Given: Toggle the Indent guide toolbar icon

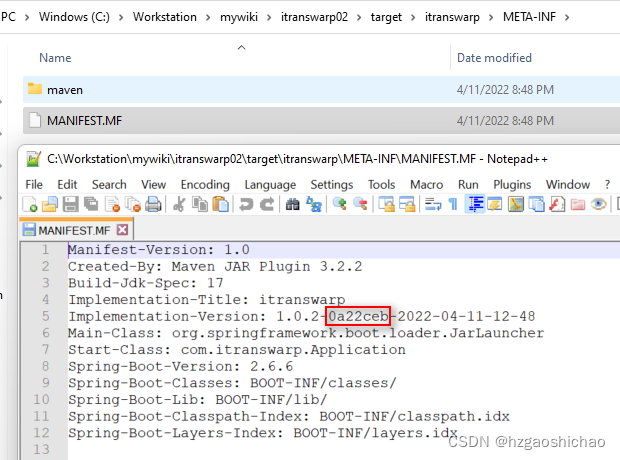Looking at the screenshot, I should 475,204.
